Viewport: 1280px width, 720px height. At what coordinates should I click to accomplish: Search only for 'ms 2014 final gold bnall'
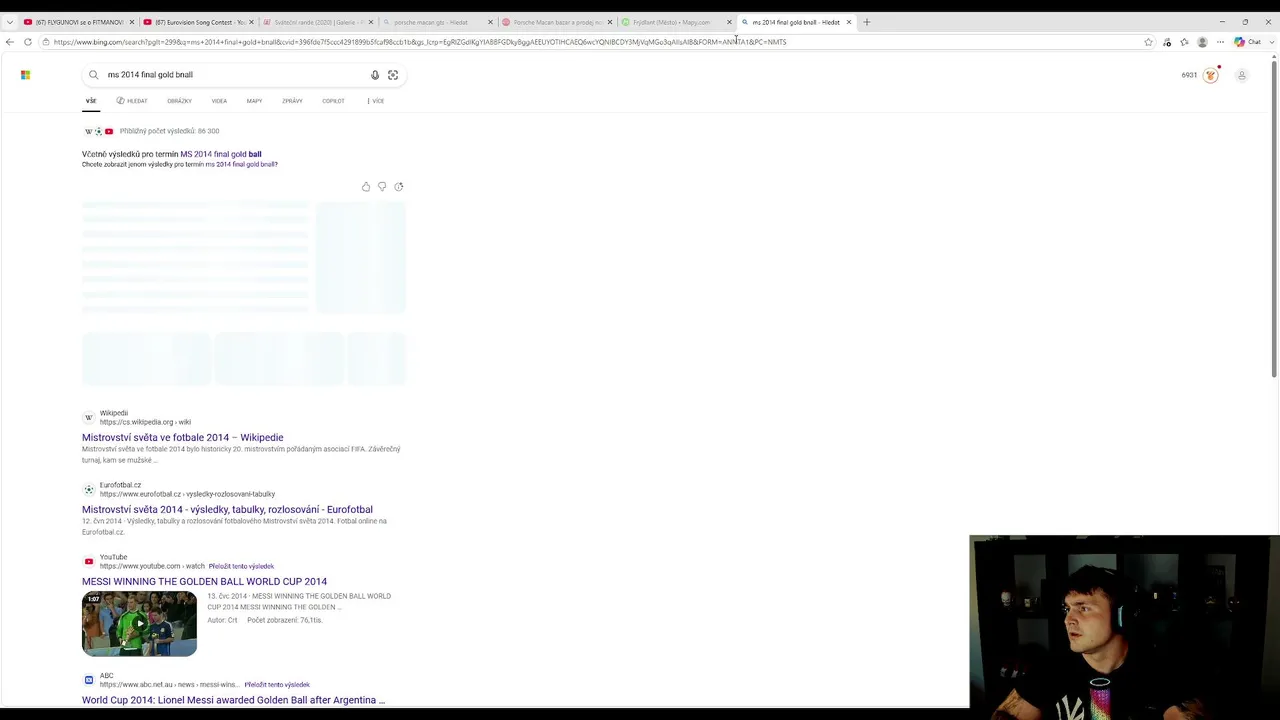click(x=241, y=164)
